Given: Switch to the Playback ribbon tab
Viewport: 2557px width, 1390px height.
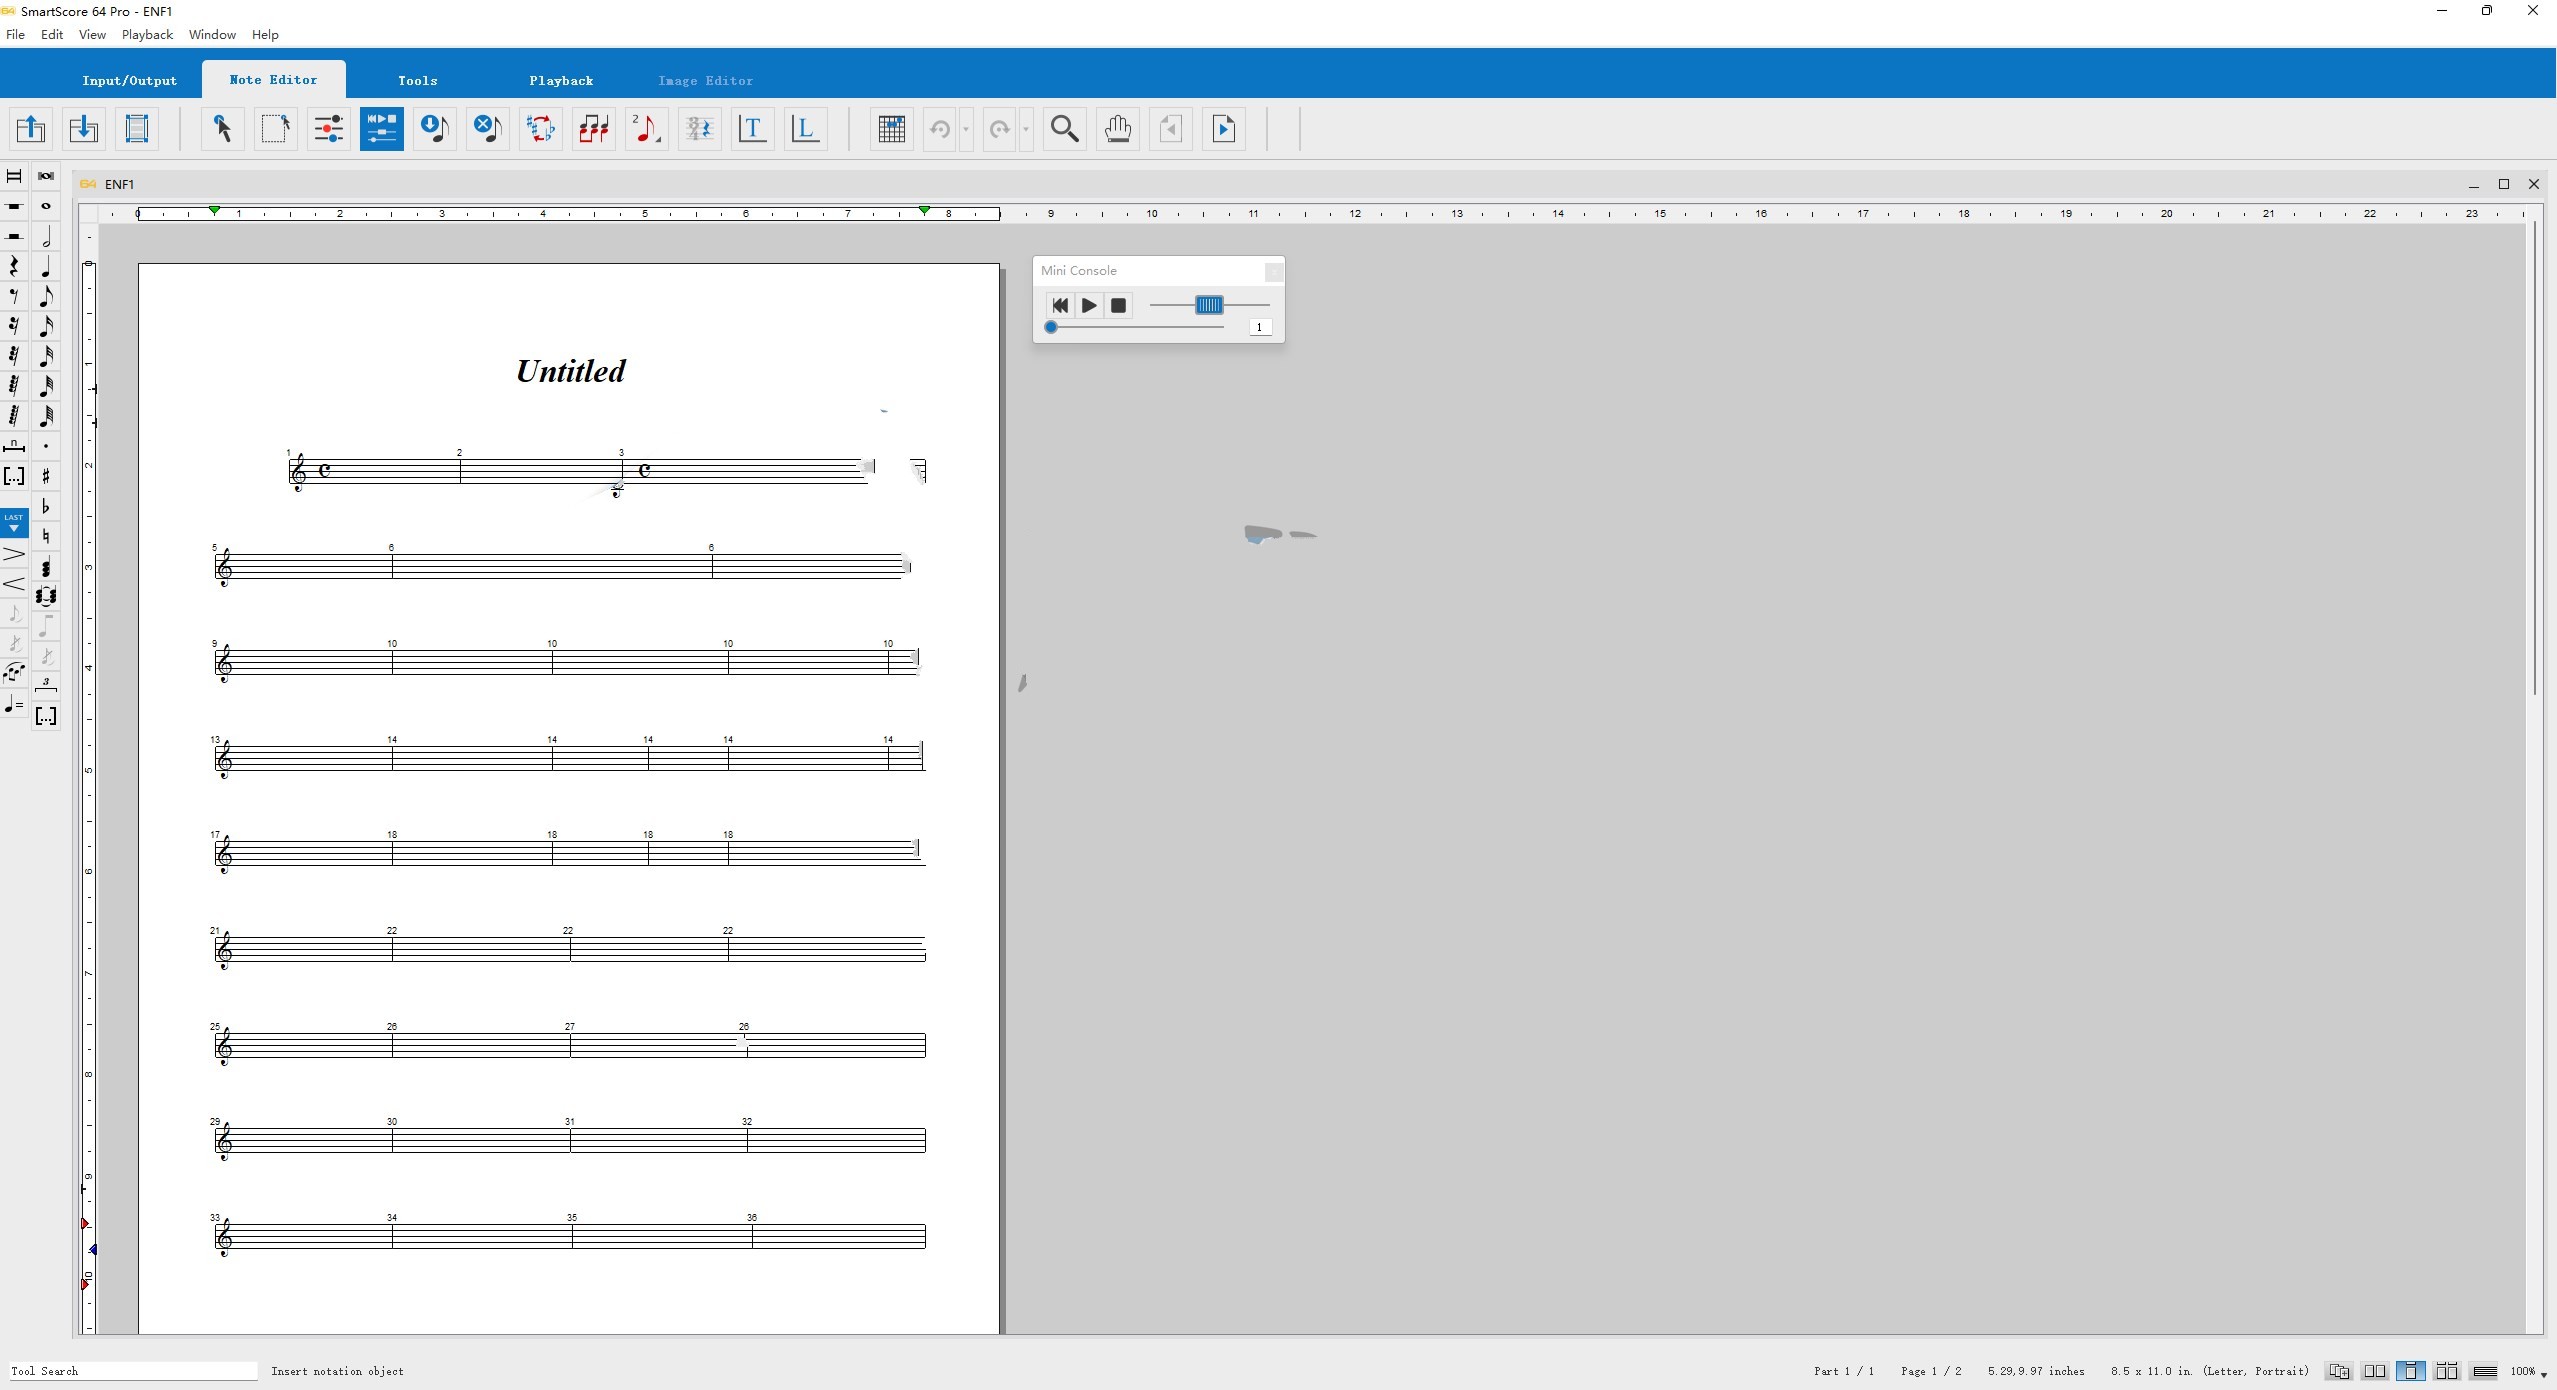Looking at the screenshot, I should tap(561, 80).
